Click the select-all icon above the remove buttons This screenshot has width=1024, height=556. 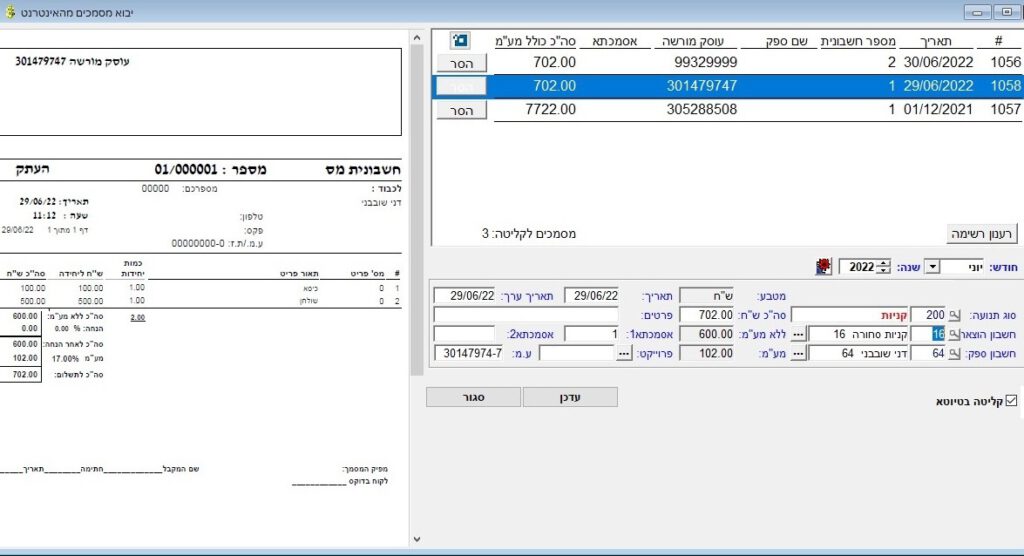[x=460, y=41]
